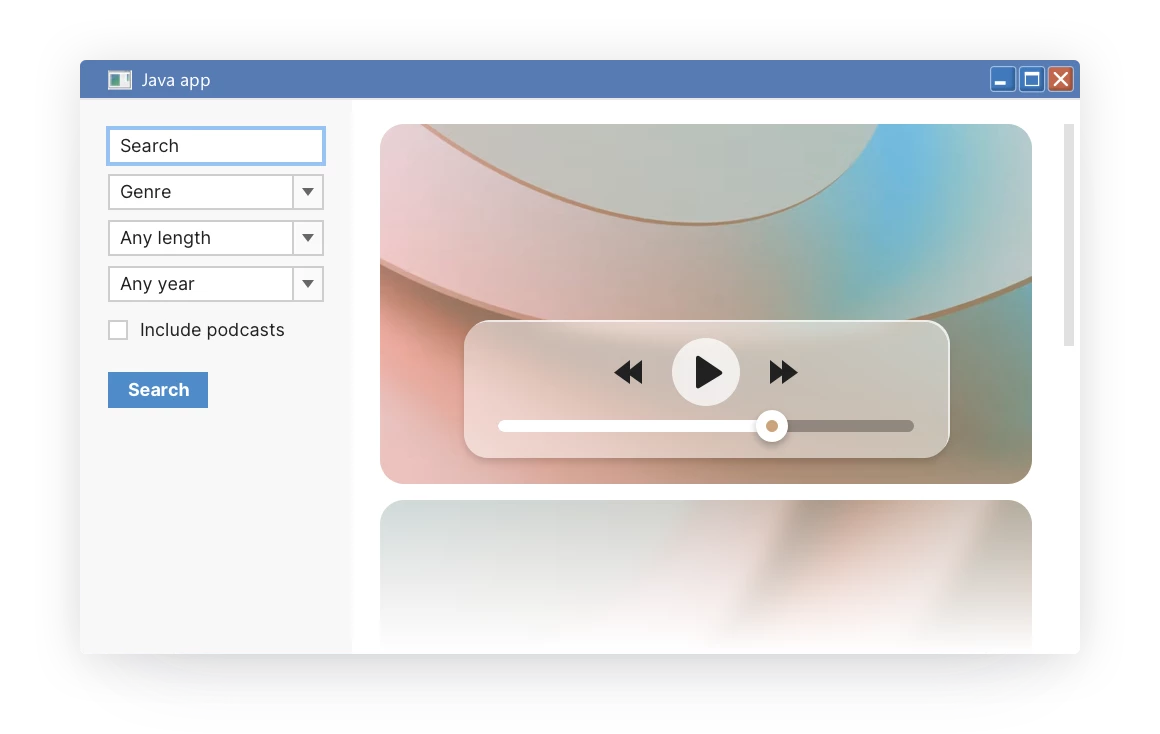Click the skip-forward double-arrow icon
Viewport: 1160px width, 734px height.
(784, 372)
